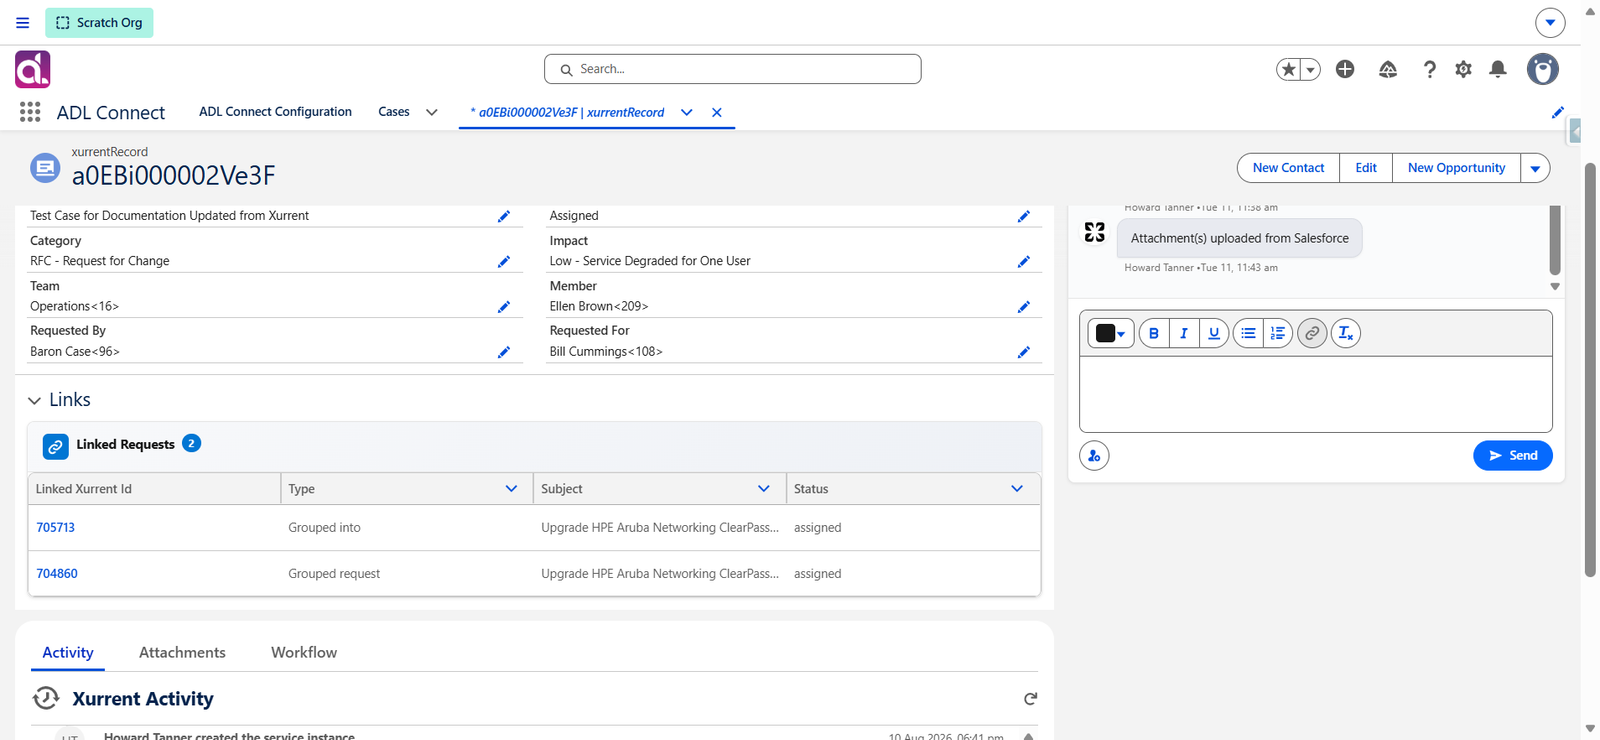
Task: Open the Status column menu
Action: (x=1017, y=489)
